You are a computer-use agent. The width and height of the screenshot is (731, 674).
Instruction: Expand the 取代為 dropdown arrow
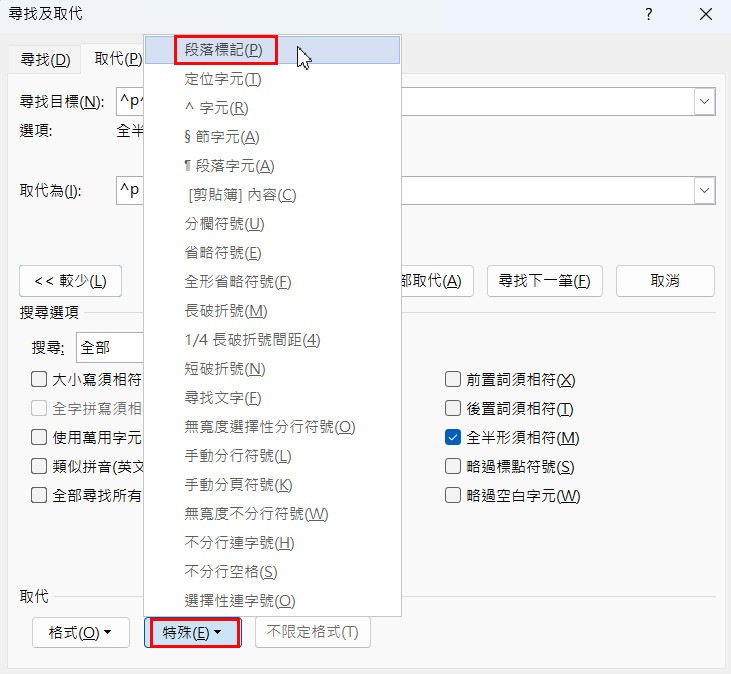click(x=704, y=190)
